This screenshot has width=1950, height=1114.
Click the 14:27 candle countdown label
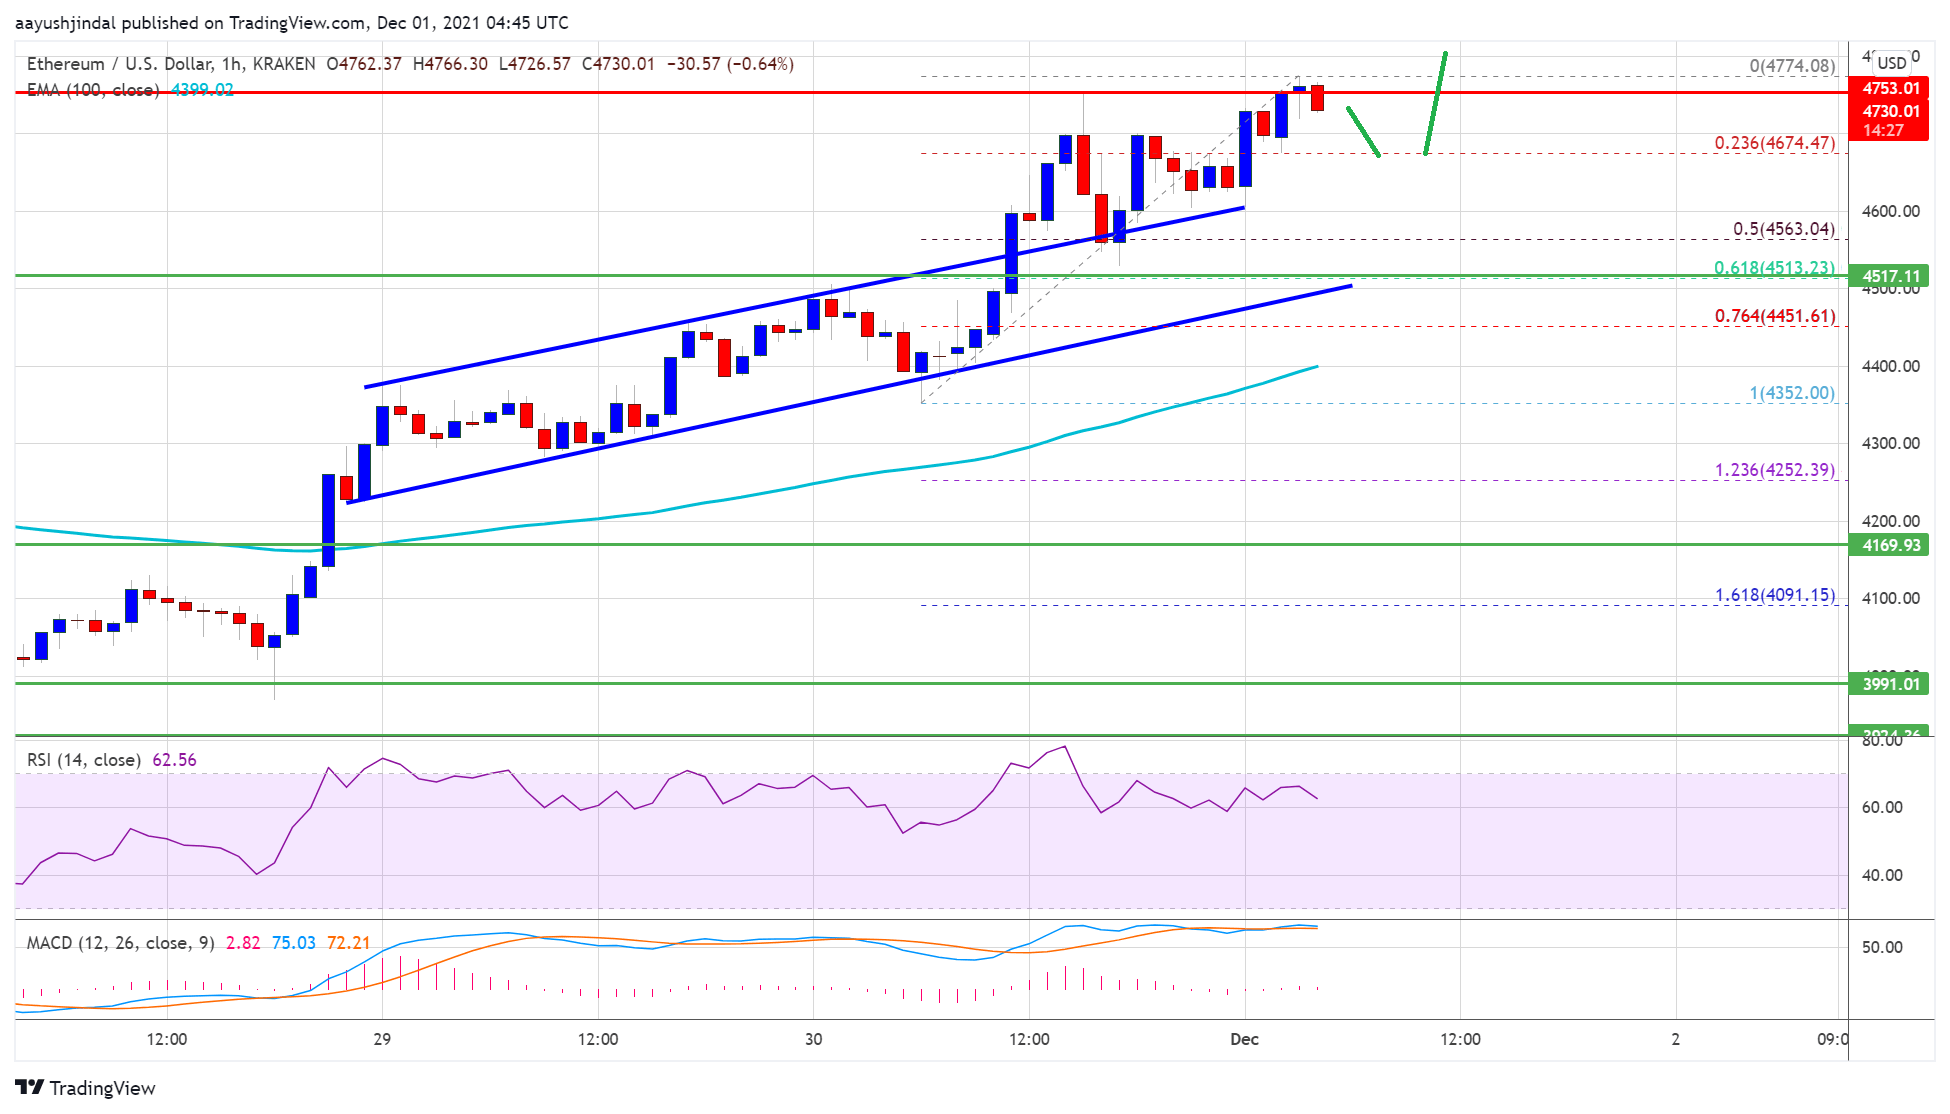click(x=1884, y=130)
